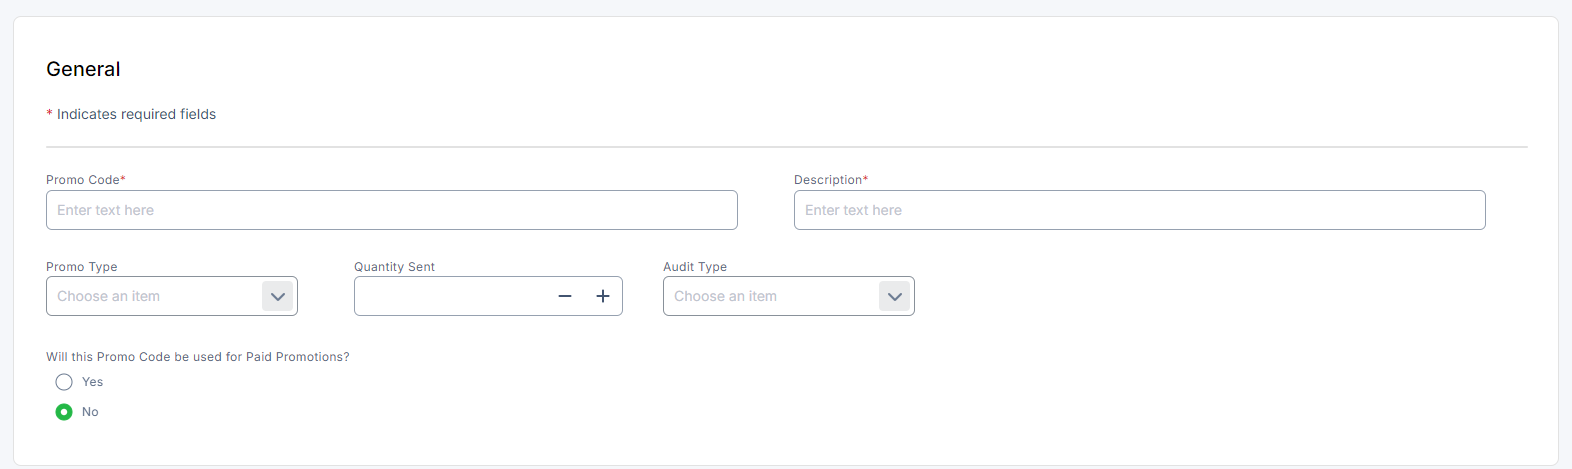Click inside the Quantity Sent number box
The width and height of the screenshot is (1572, 469).
pos(450,296)
